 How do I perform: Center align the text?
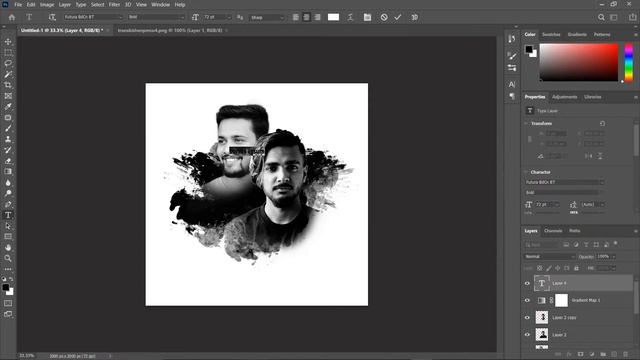click(307, 17)
